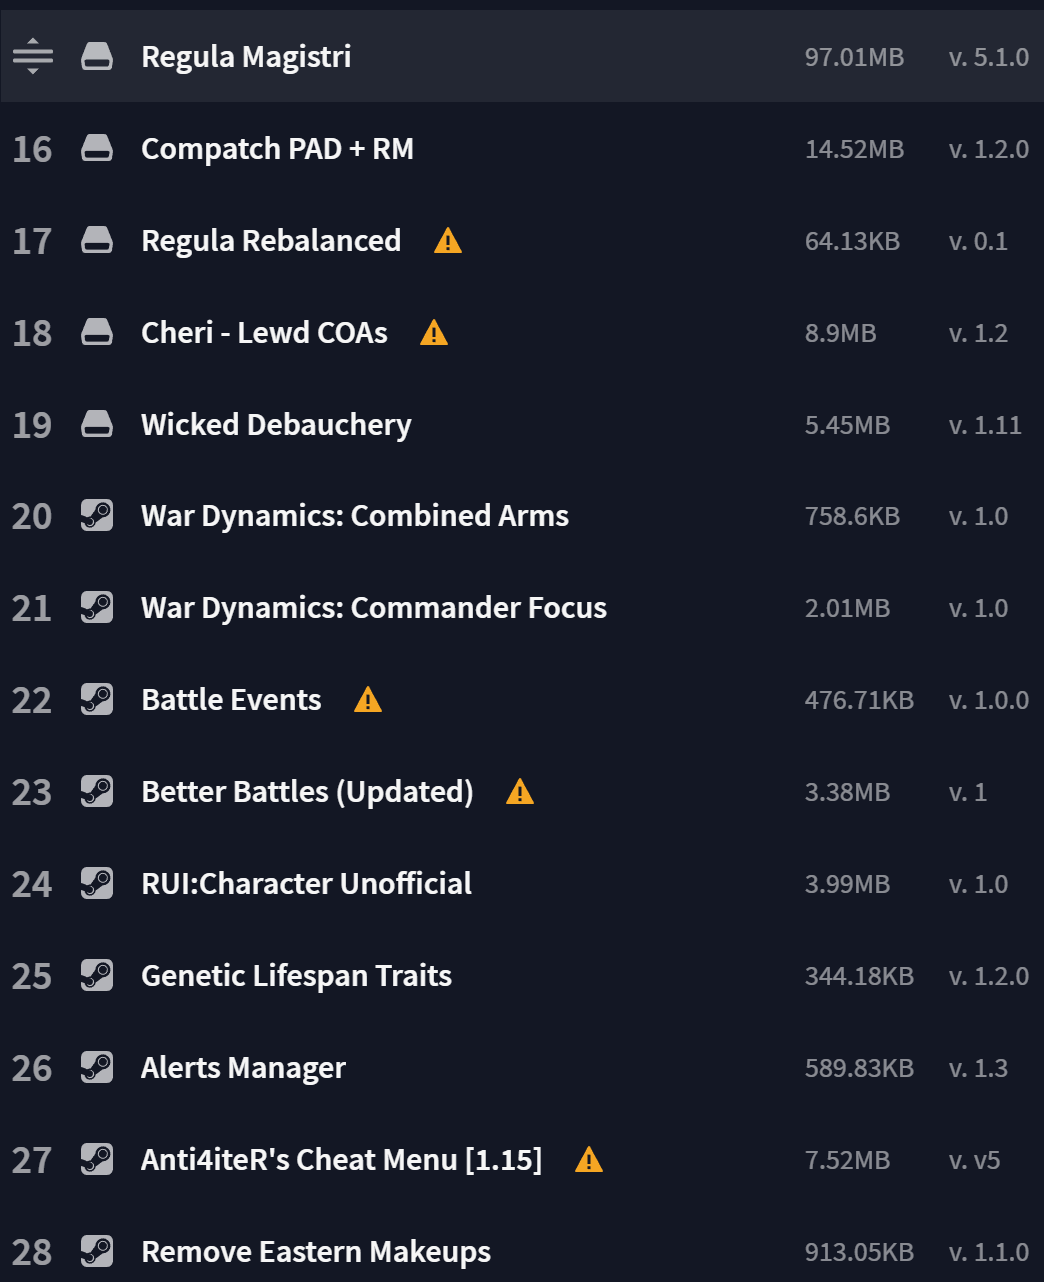Click load order number 24
1044x1282 pixels.
[32, 884]
